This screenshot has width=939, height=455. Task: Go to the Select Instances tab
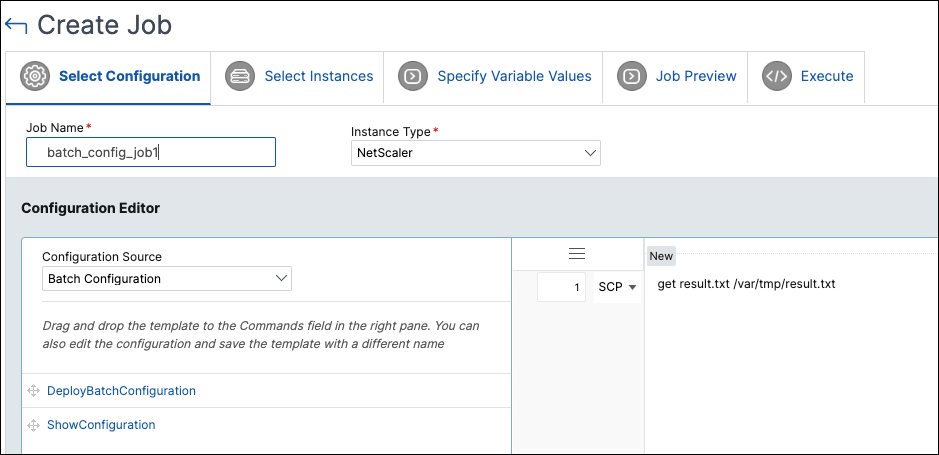coord(298,77)
